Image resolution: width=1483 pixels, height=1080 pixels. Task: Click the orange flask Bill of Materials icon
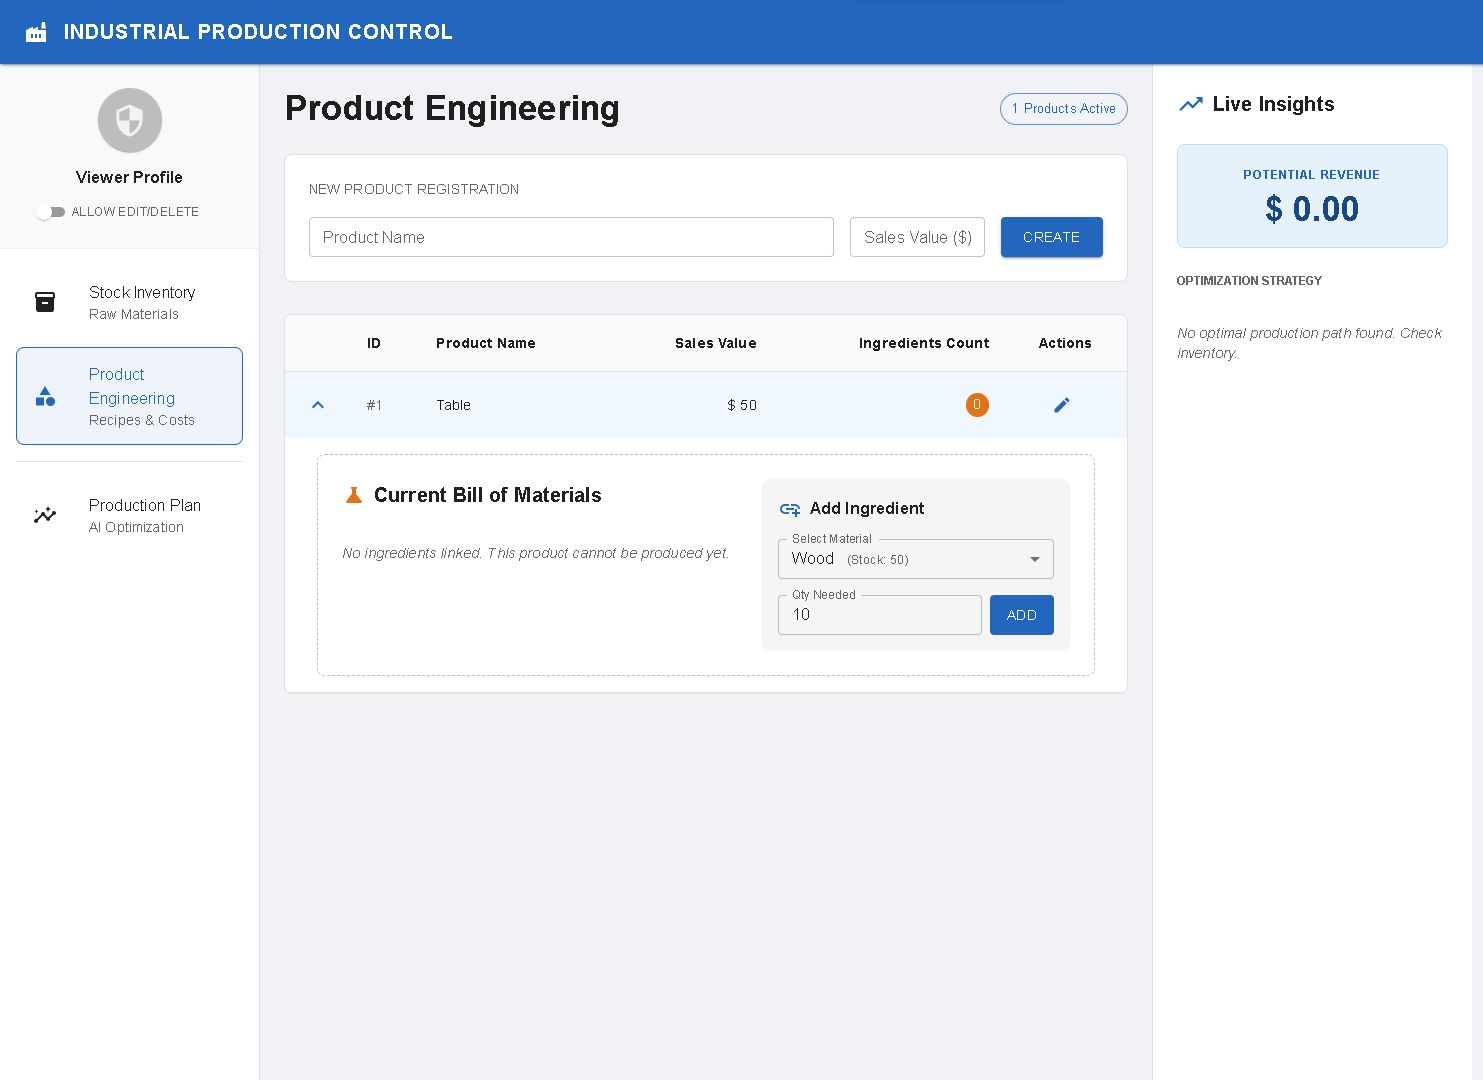tap(353, 495)
